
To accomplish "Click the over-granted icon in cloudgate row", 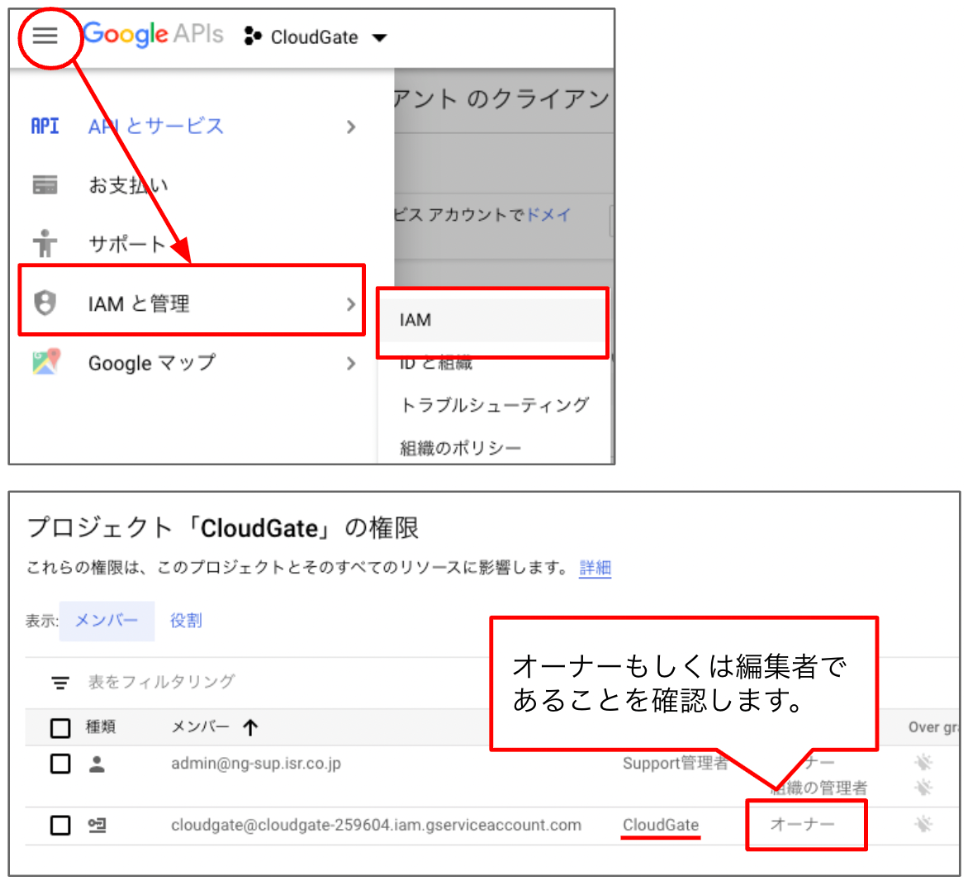I will tap(923, 824).
